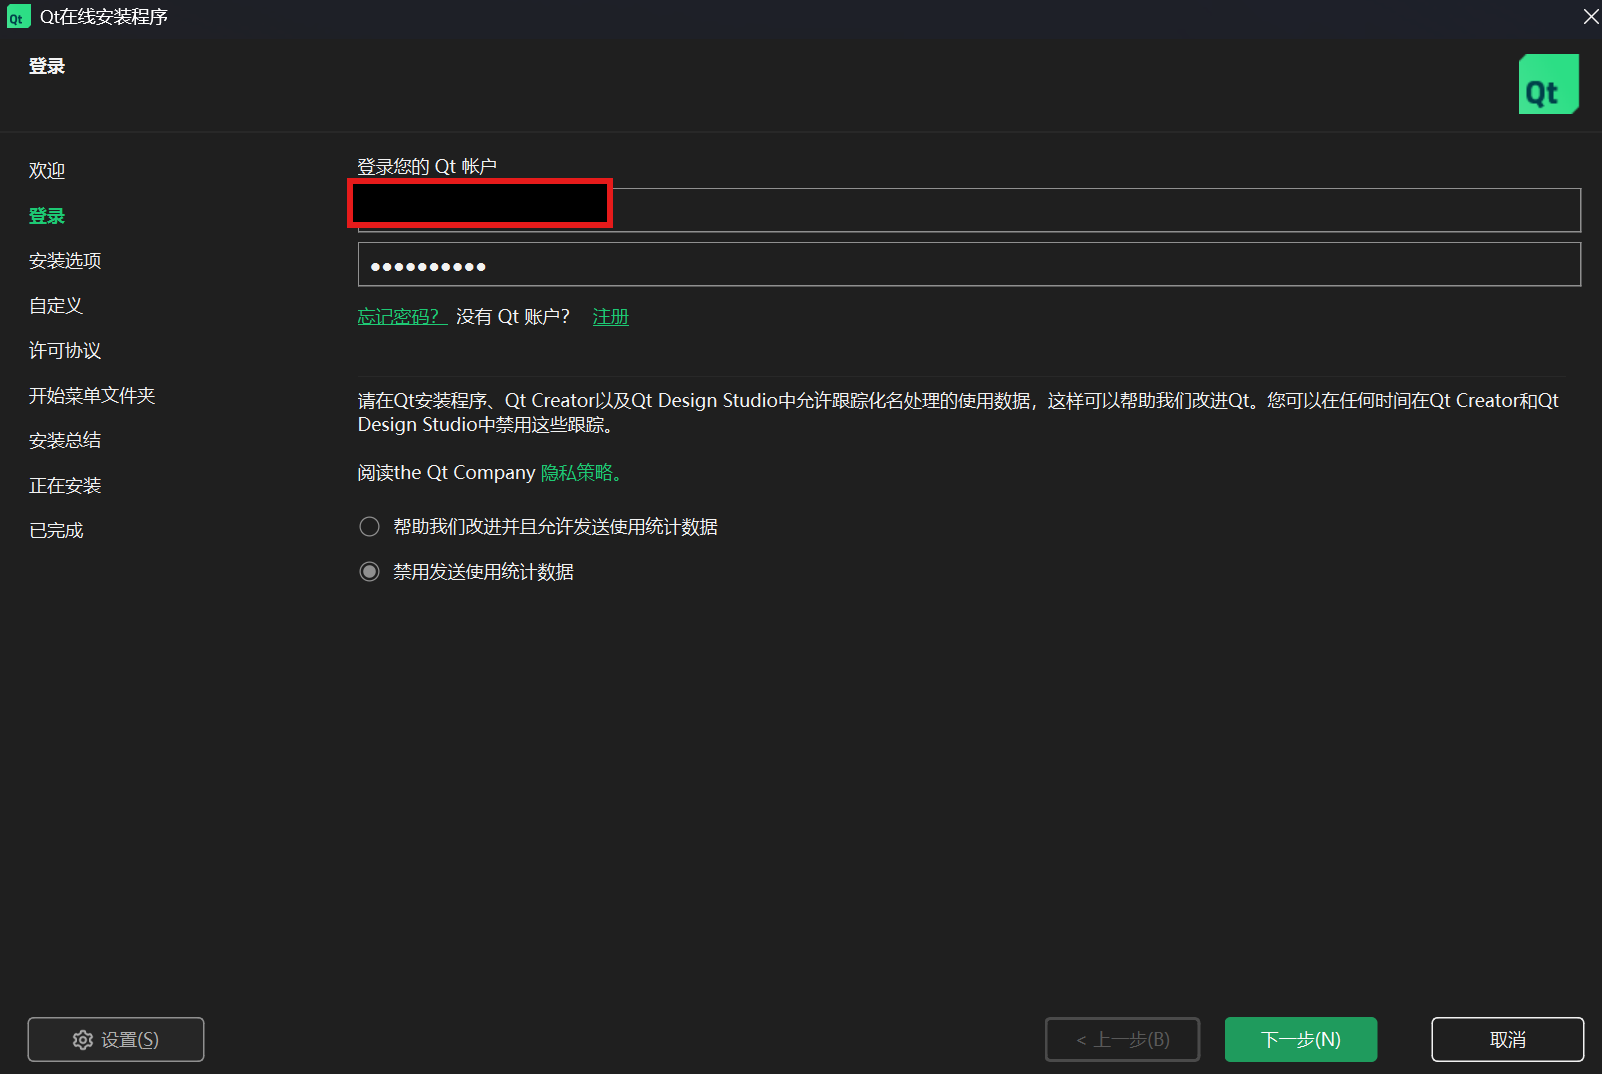Click the 安装总结 step in the sidebar
1602x1074 pixels.
tap(65, 441)
